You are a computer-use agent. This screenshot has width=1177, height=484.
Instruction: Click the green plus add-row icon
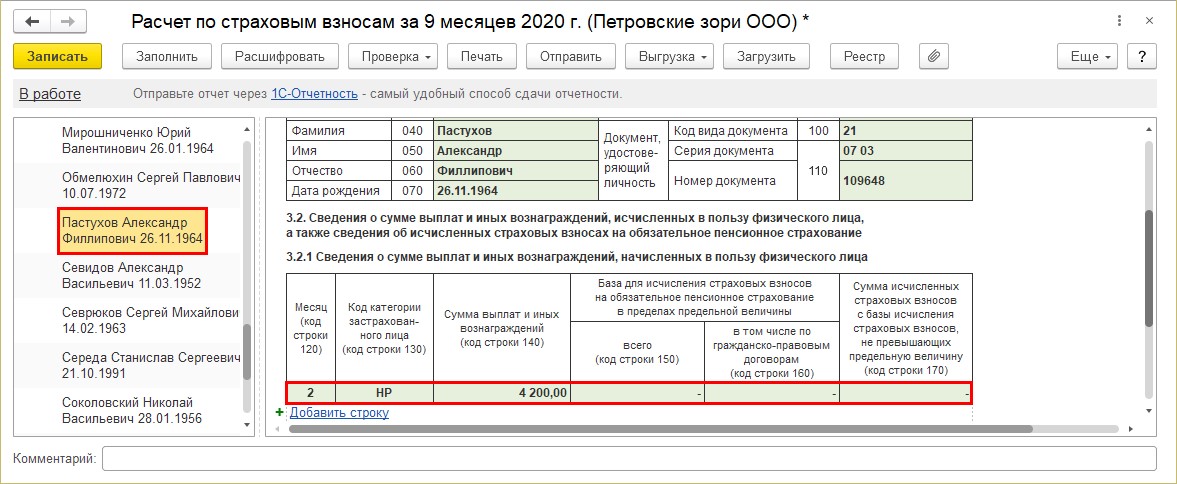[280, 412]
